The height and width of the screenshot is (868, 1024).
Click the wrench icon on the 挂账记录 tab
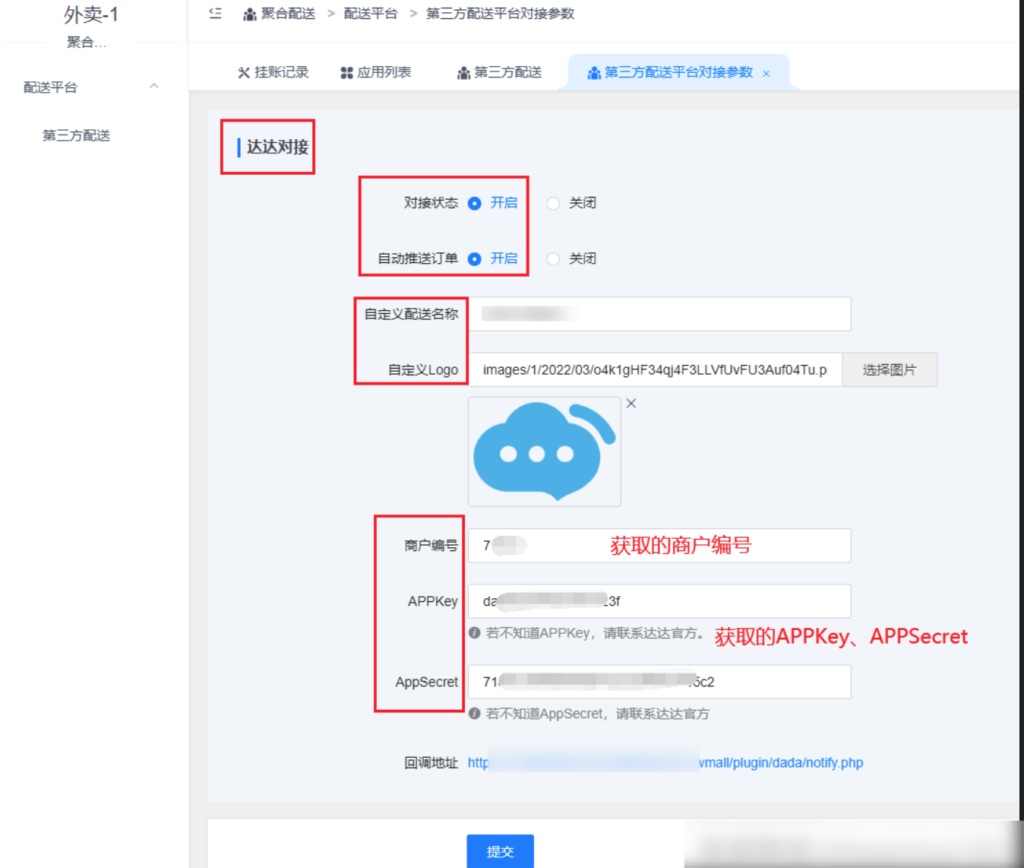[243, 72]
